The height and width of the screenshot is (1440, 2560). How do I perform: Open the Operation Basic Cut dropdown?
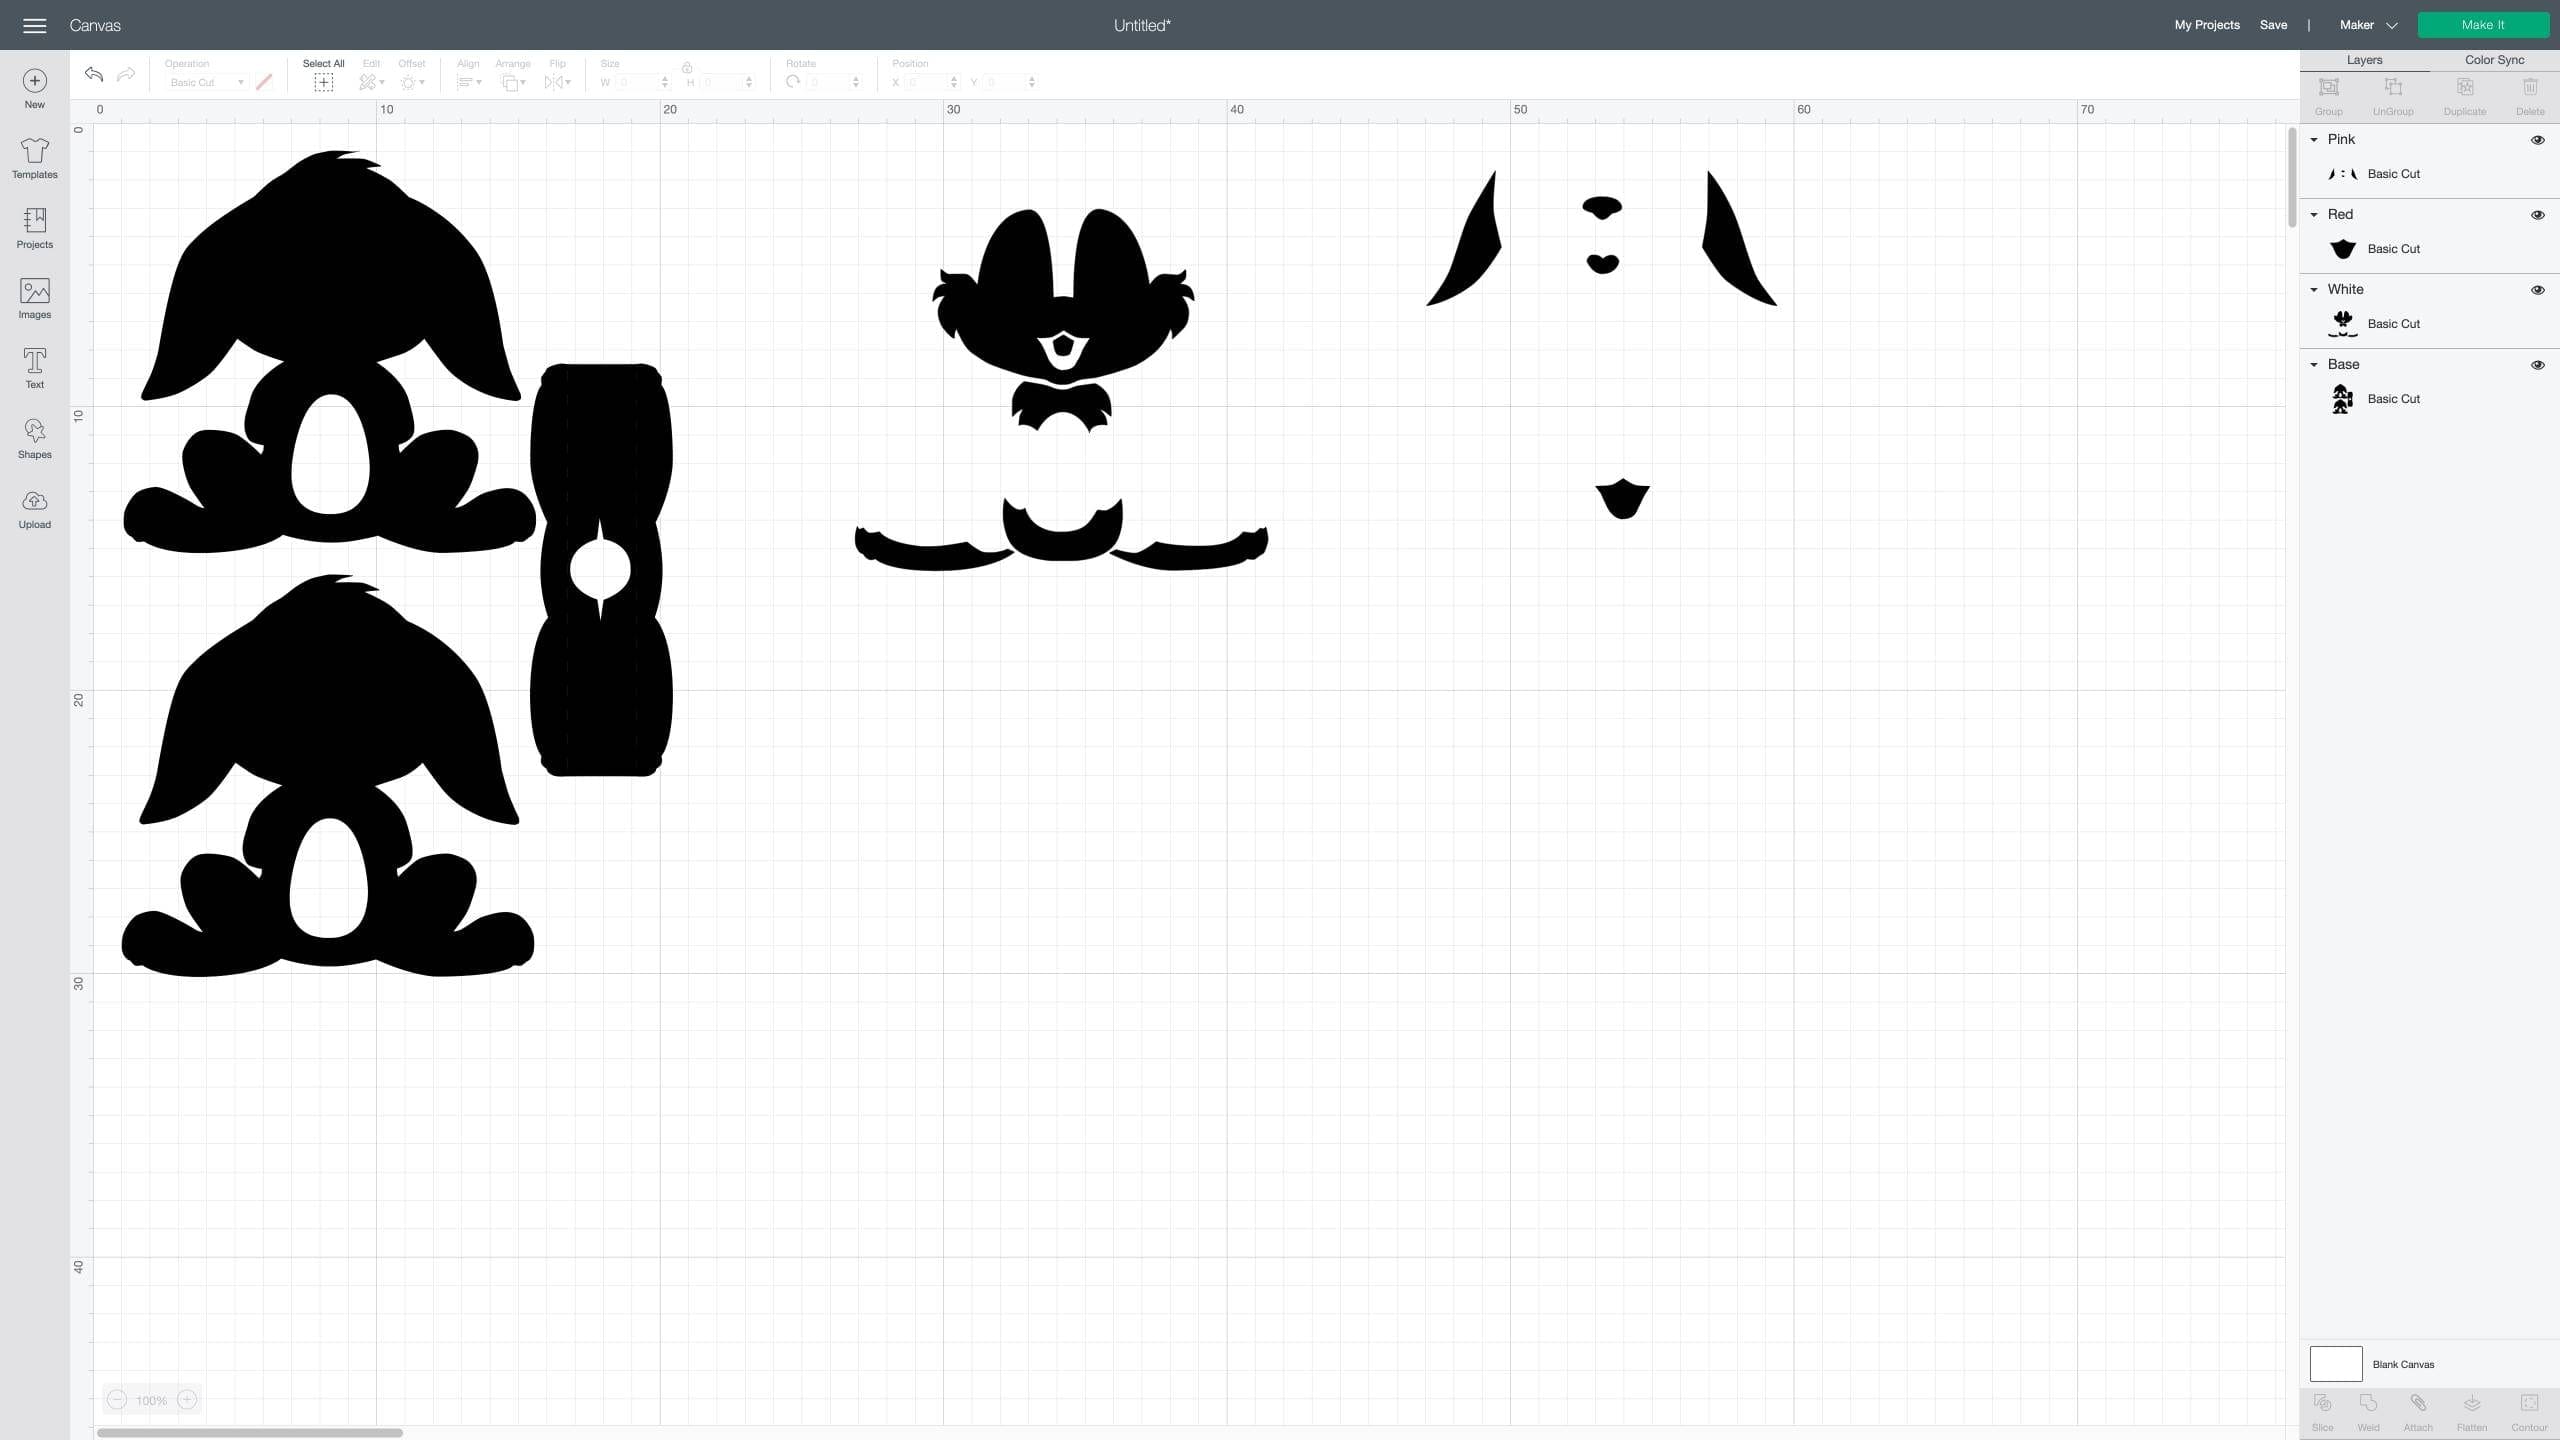coord(206,83)
